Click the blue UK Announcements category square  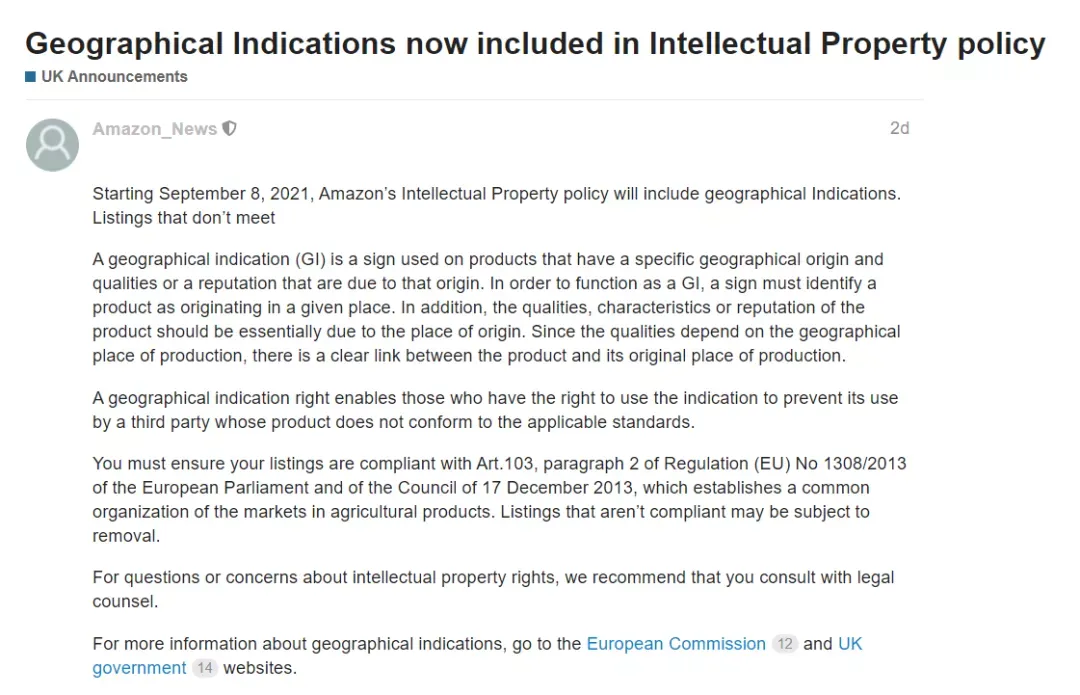tap(30, 76)
